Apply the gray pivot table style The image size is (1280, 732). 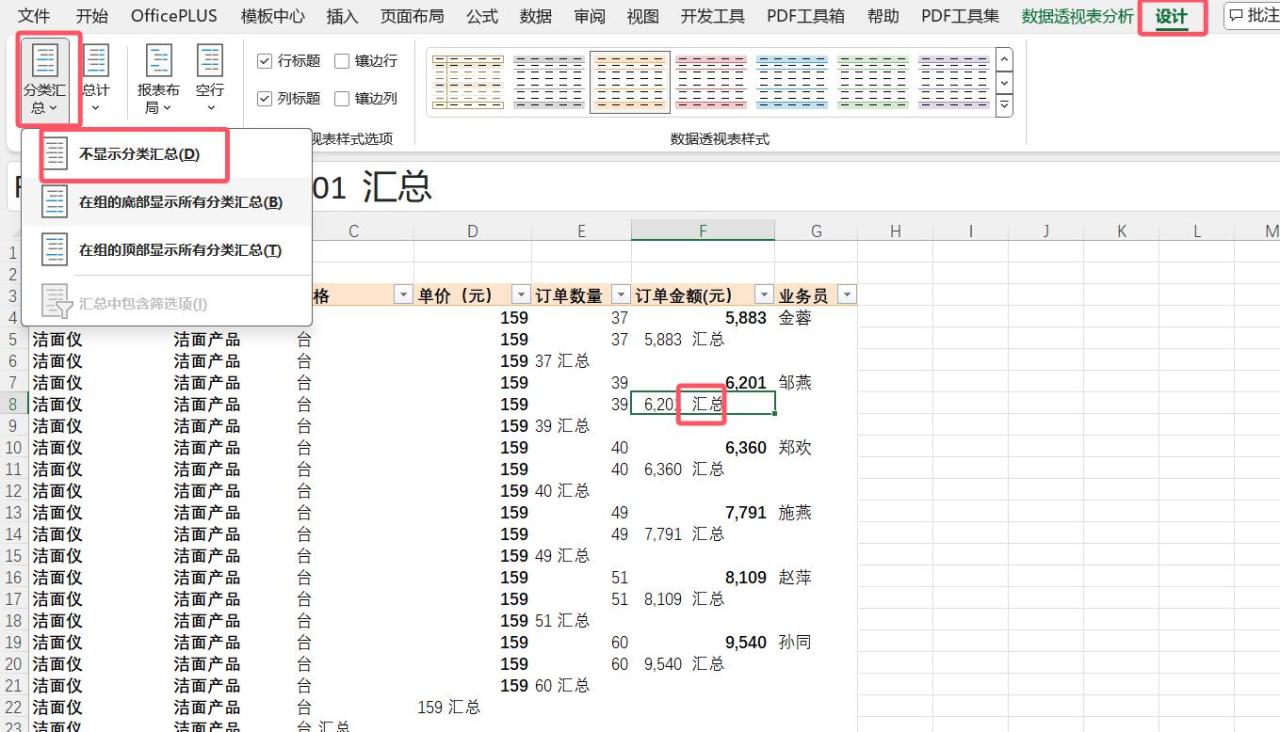point(549,82)
